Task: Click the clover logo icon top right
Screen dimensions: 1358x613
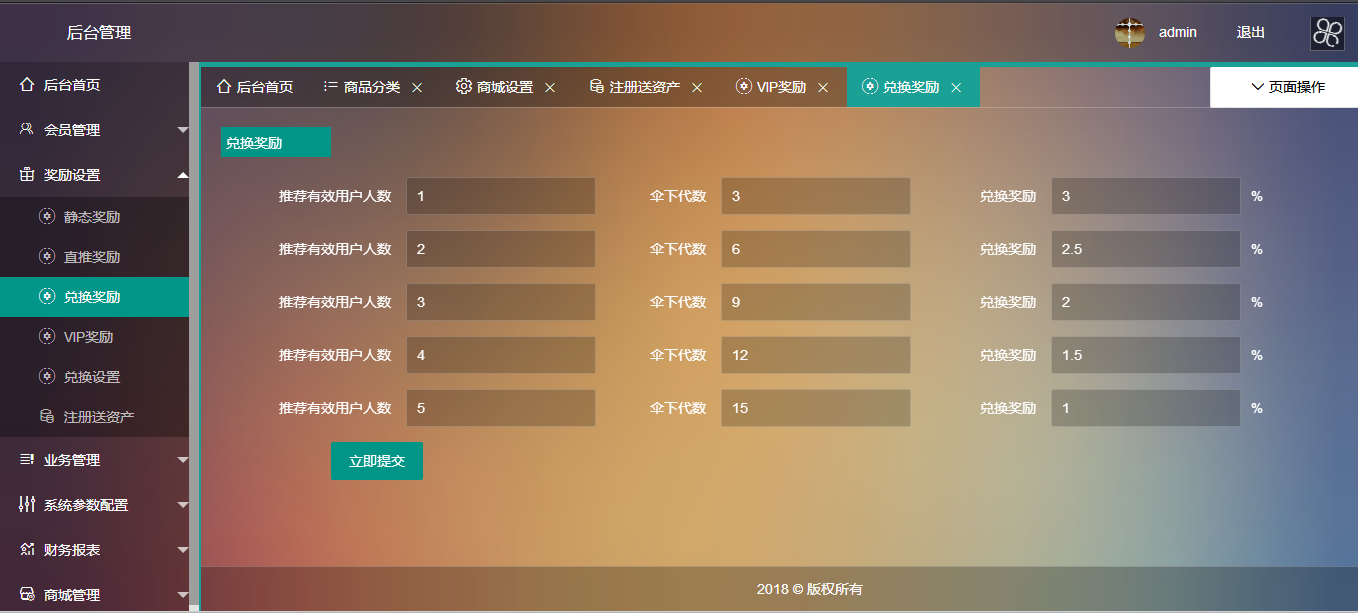Action: (x=1327, y=32)
